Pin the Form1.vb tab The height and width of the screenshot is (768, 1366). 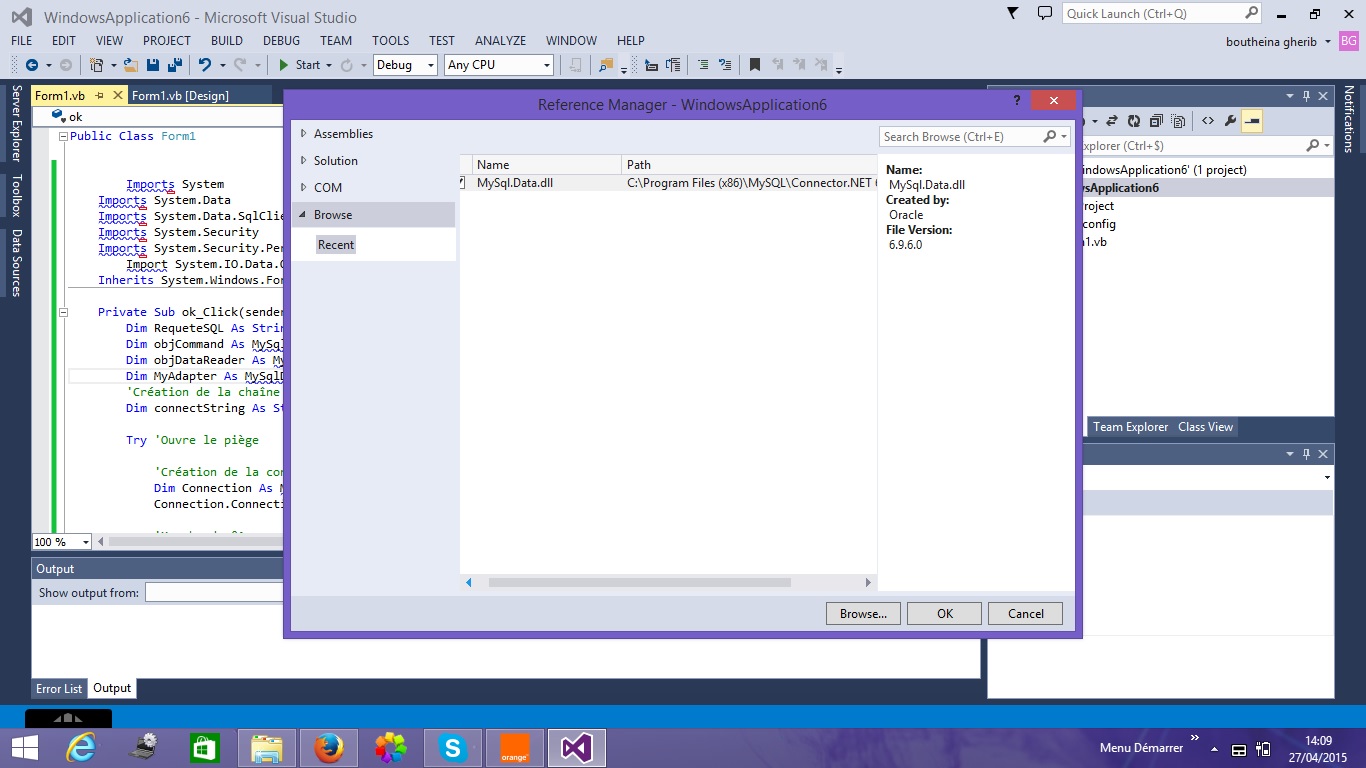[99, 95]
